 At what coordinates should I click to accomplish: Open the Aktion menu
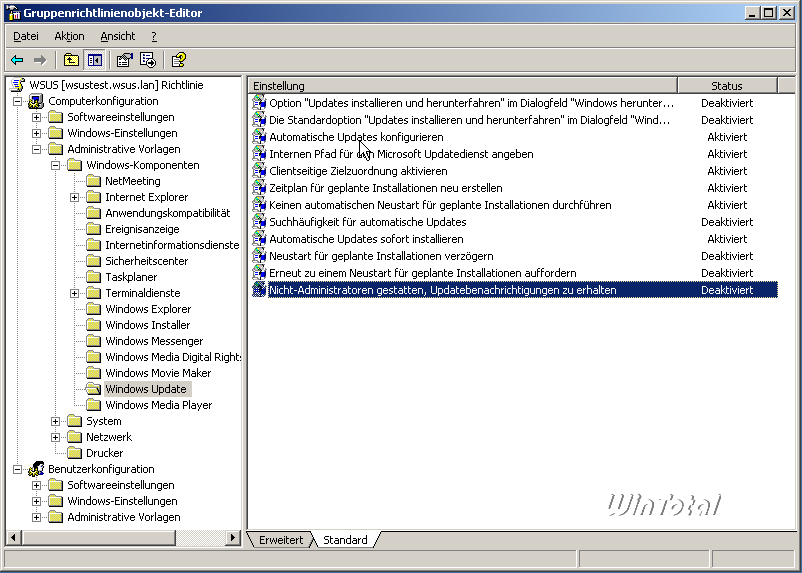point(69,36)
